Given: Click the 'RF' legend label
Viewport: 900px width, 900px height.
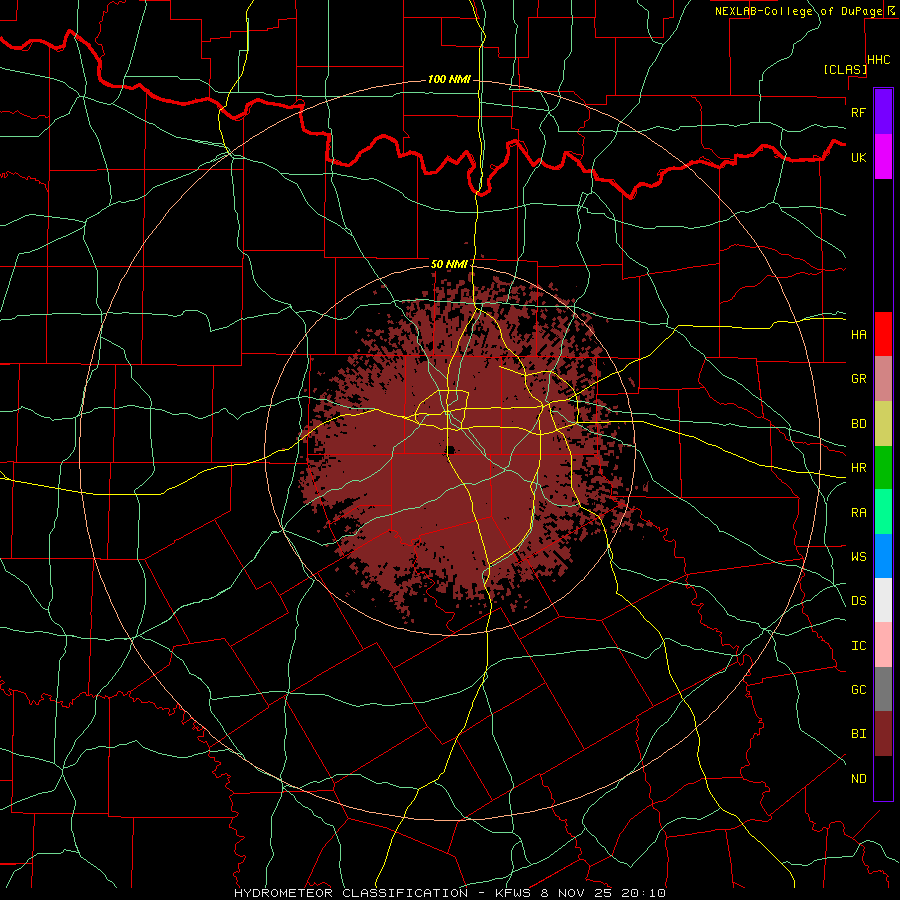Looking at the screenshot, I should (x=859, y=112).
